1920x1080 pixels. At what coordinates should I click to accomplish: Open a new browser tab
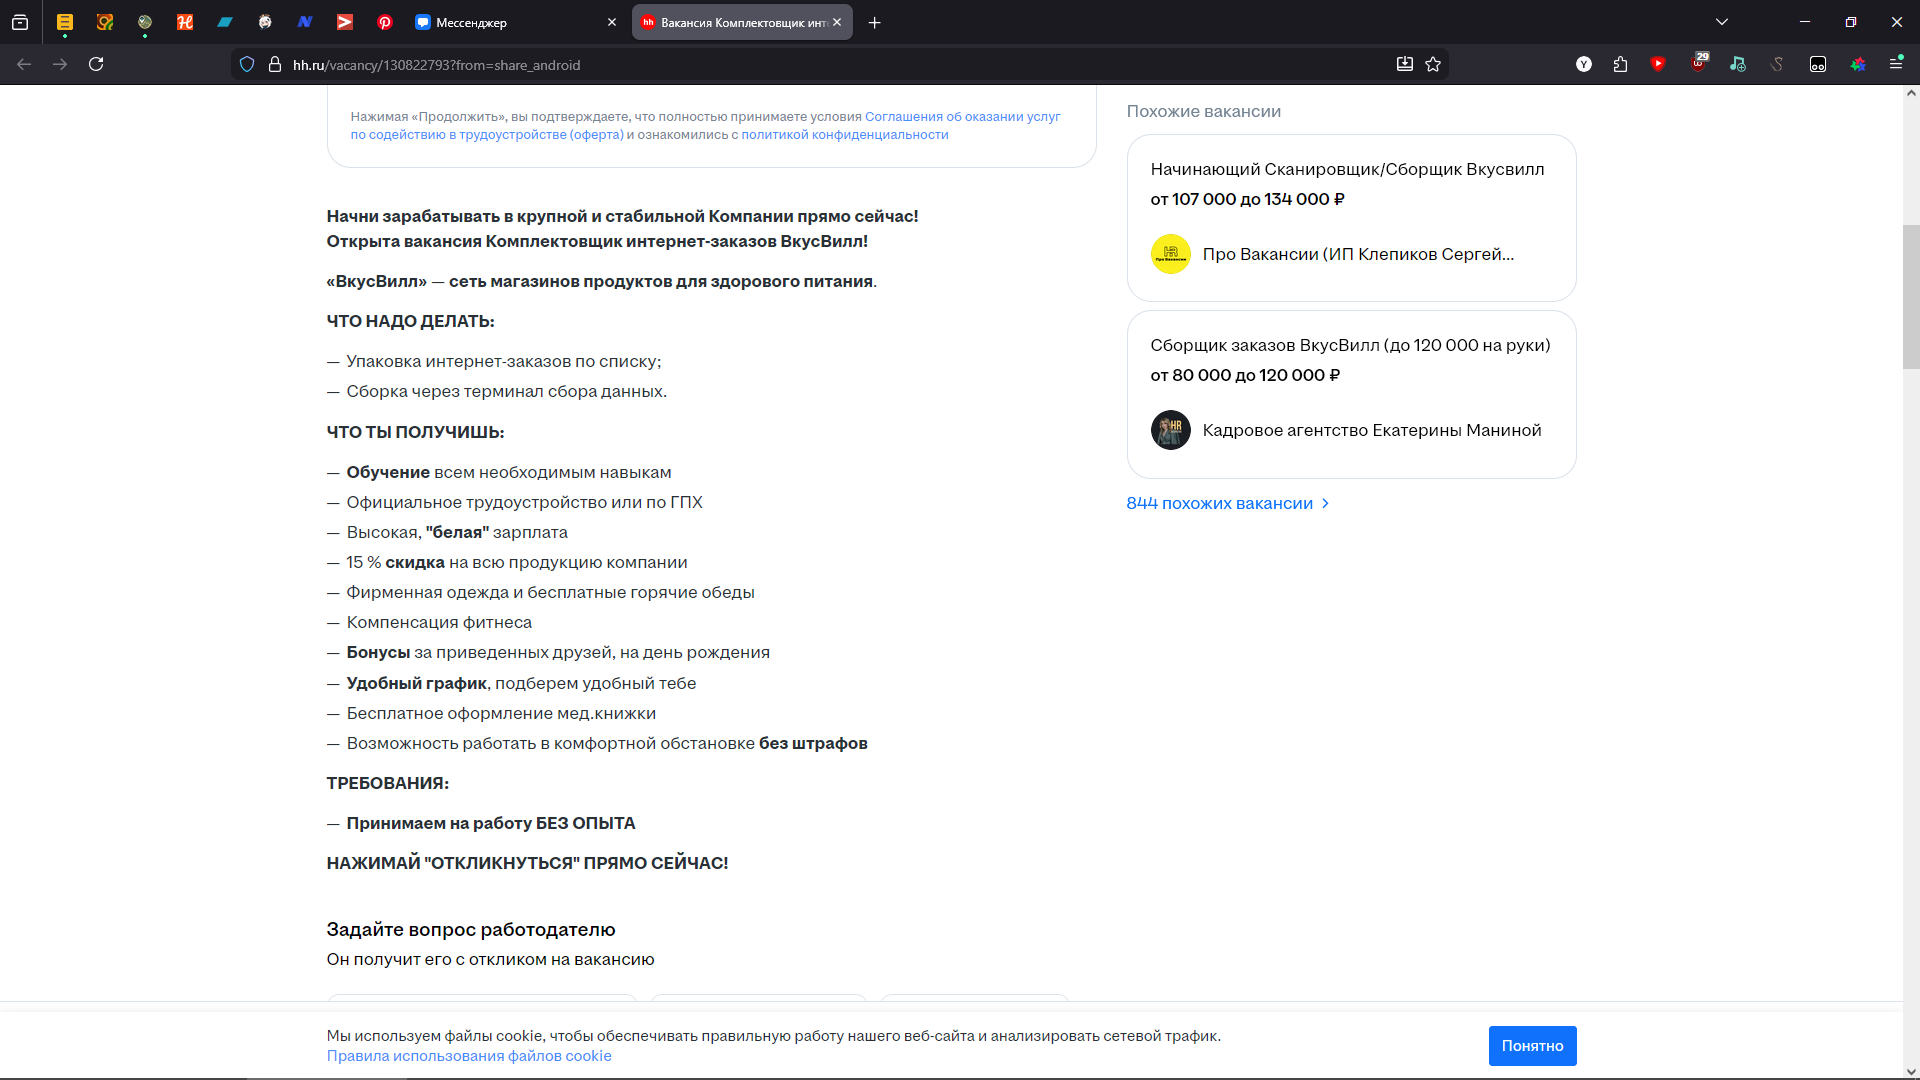(x=875, y=22)
